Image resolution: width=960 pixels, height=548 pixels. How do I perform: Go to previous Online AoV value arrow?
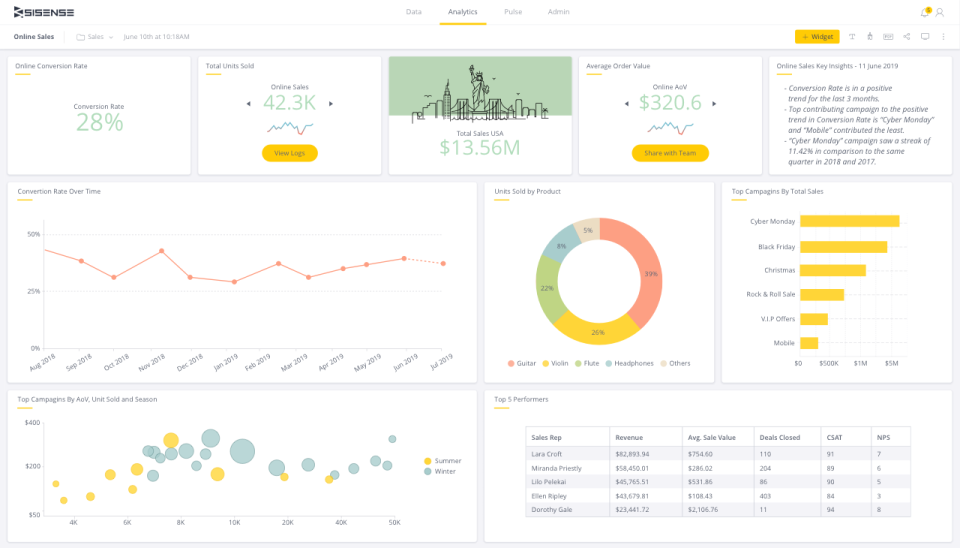[626, 103]
